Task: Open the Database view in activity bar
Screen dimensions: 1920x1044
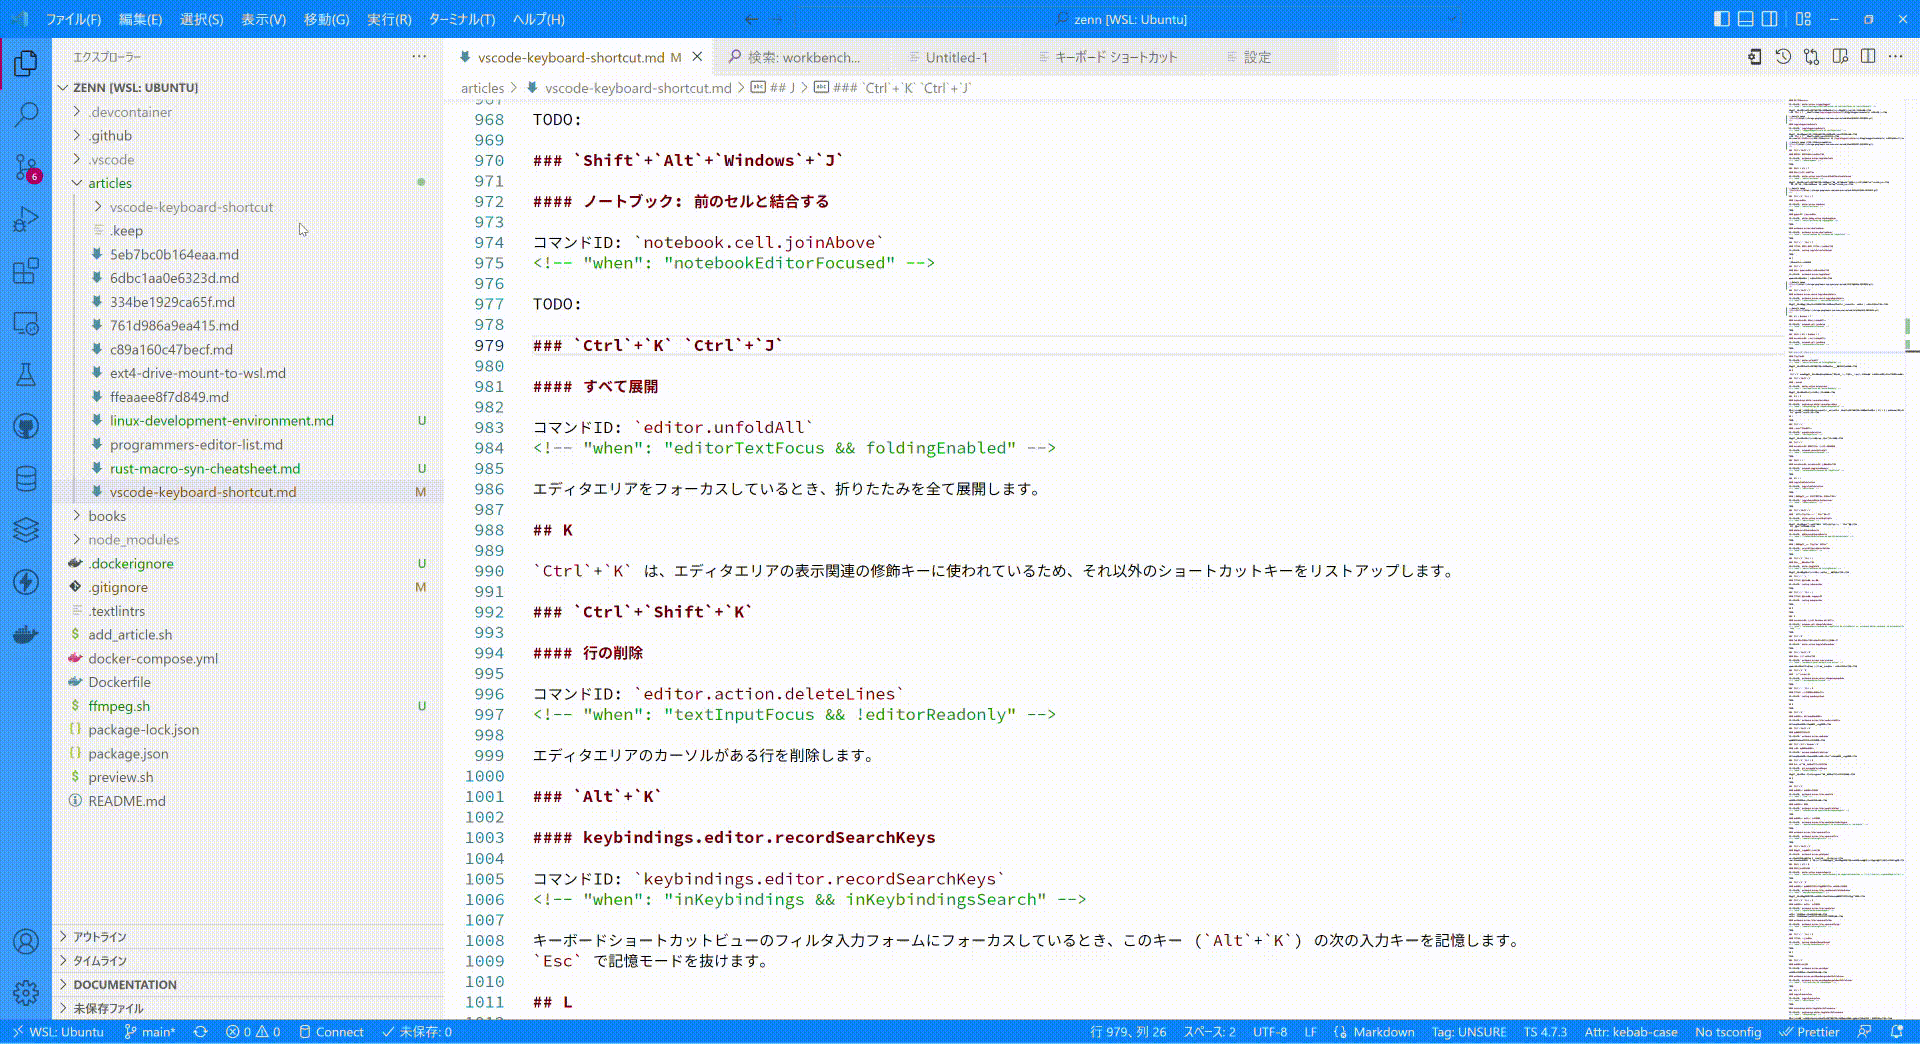Action: (x=26, y=479)
